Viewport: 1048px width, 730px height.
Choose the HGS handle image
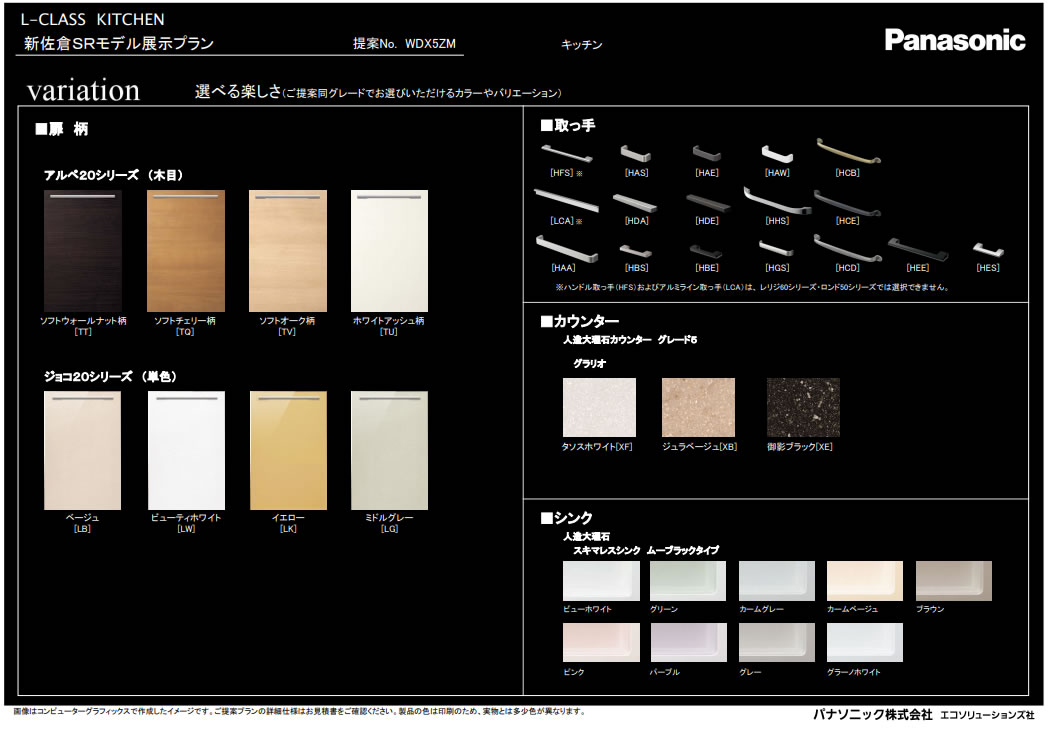776,249
